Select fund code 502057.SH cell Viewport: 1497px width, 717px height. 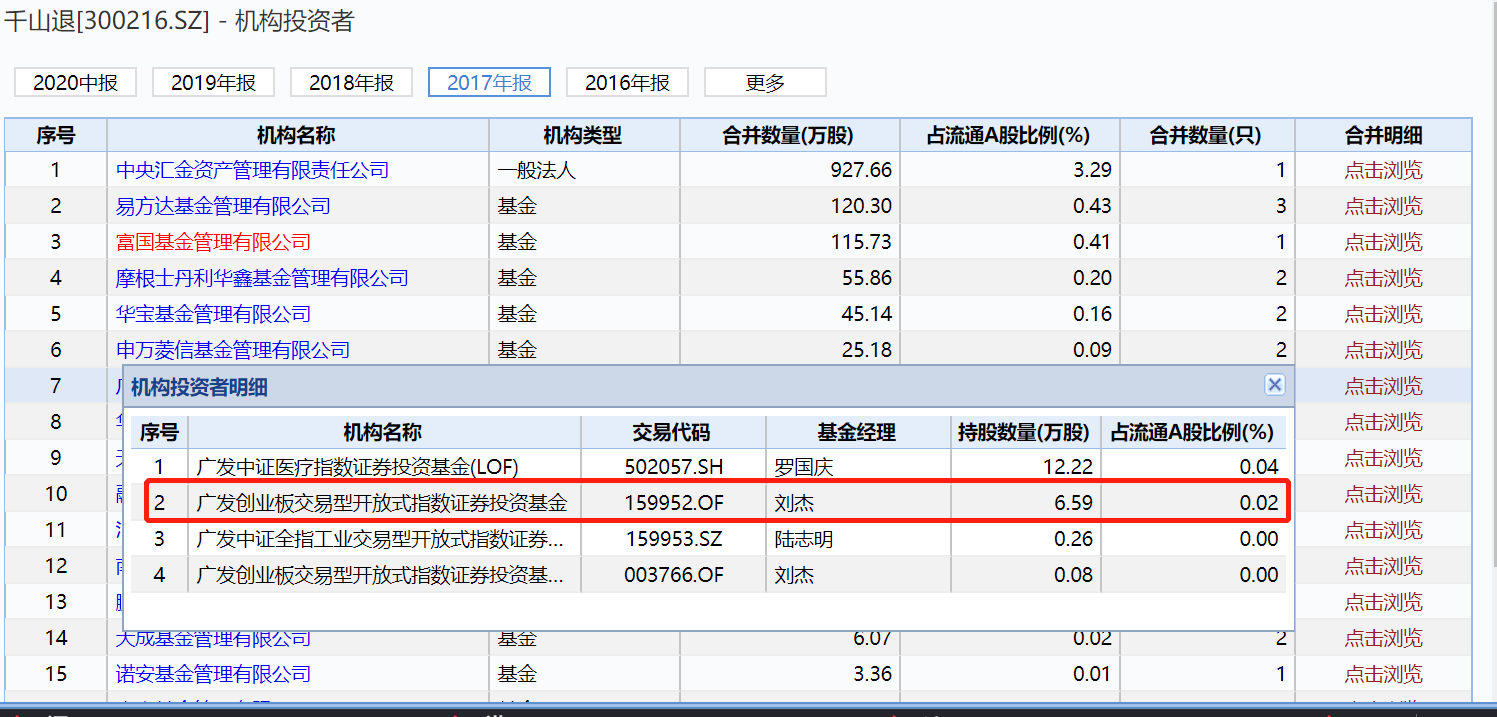coord(673,466)
